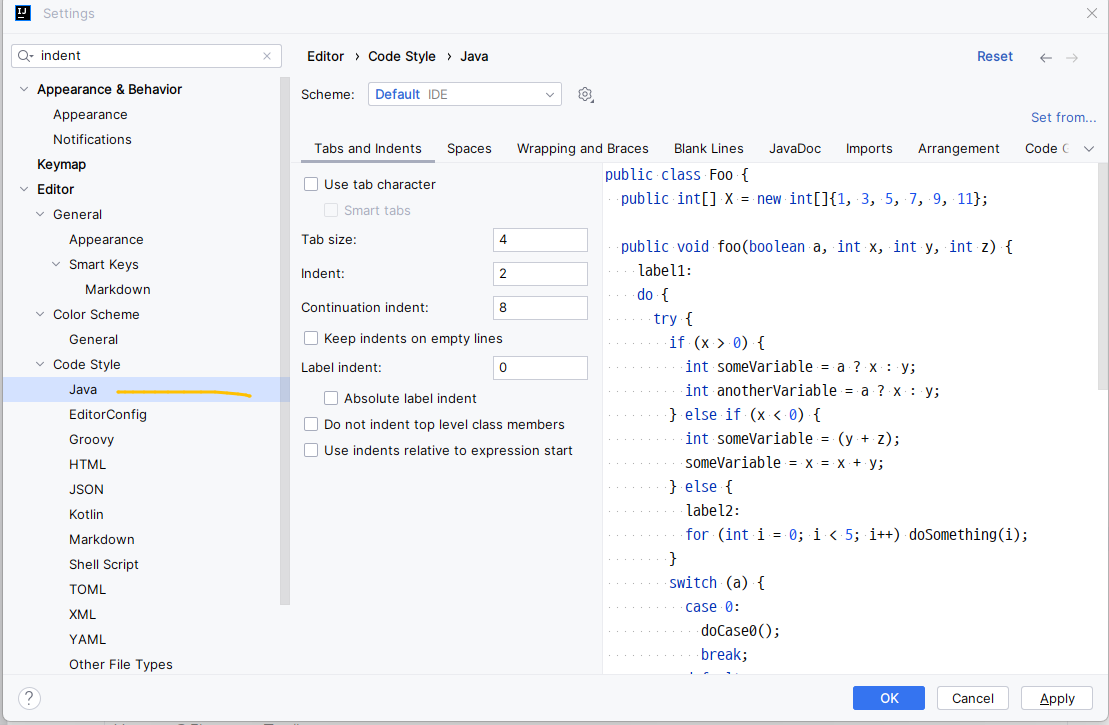This screenshot has width=1109, height=725.
Task: Focus the Indent field
Action: (x=540, y=274)
